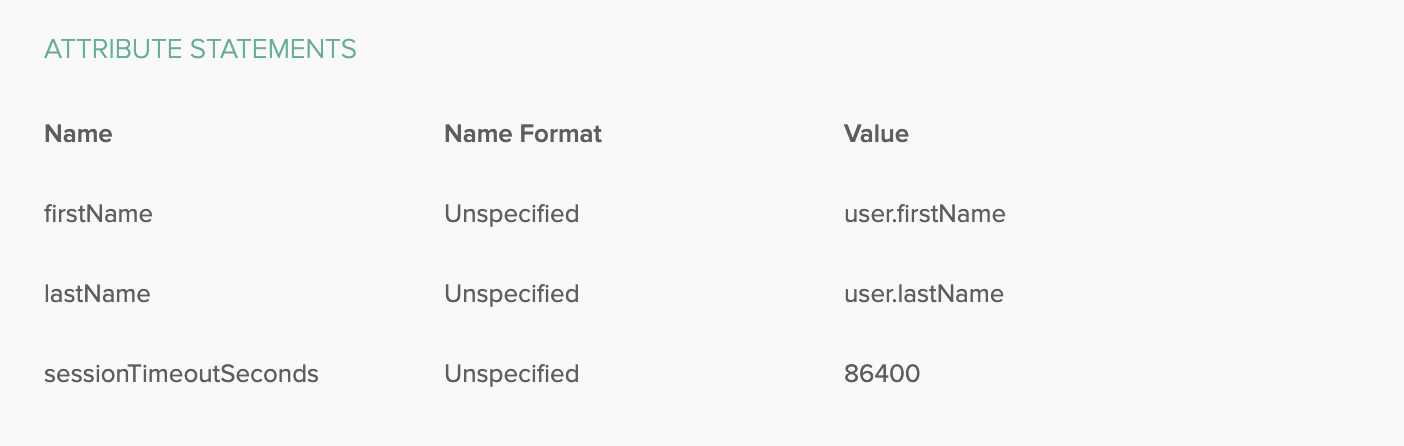The height and width of the screenshot is (446, 1404).
Task: Click the word ATTRIBUTE in the heading
Action: click(114, 49)
